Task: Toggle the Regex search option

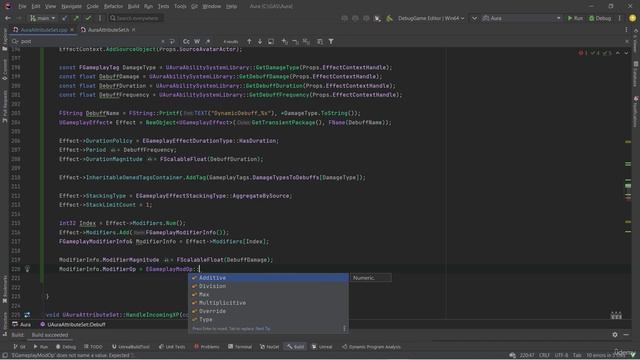Action: click(208, 41)
